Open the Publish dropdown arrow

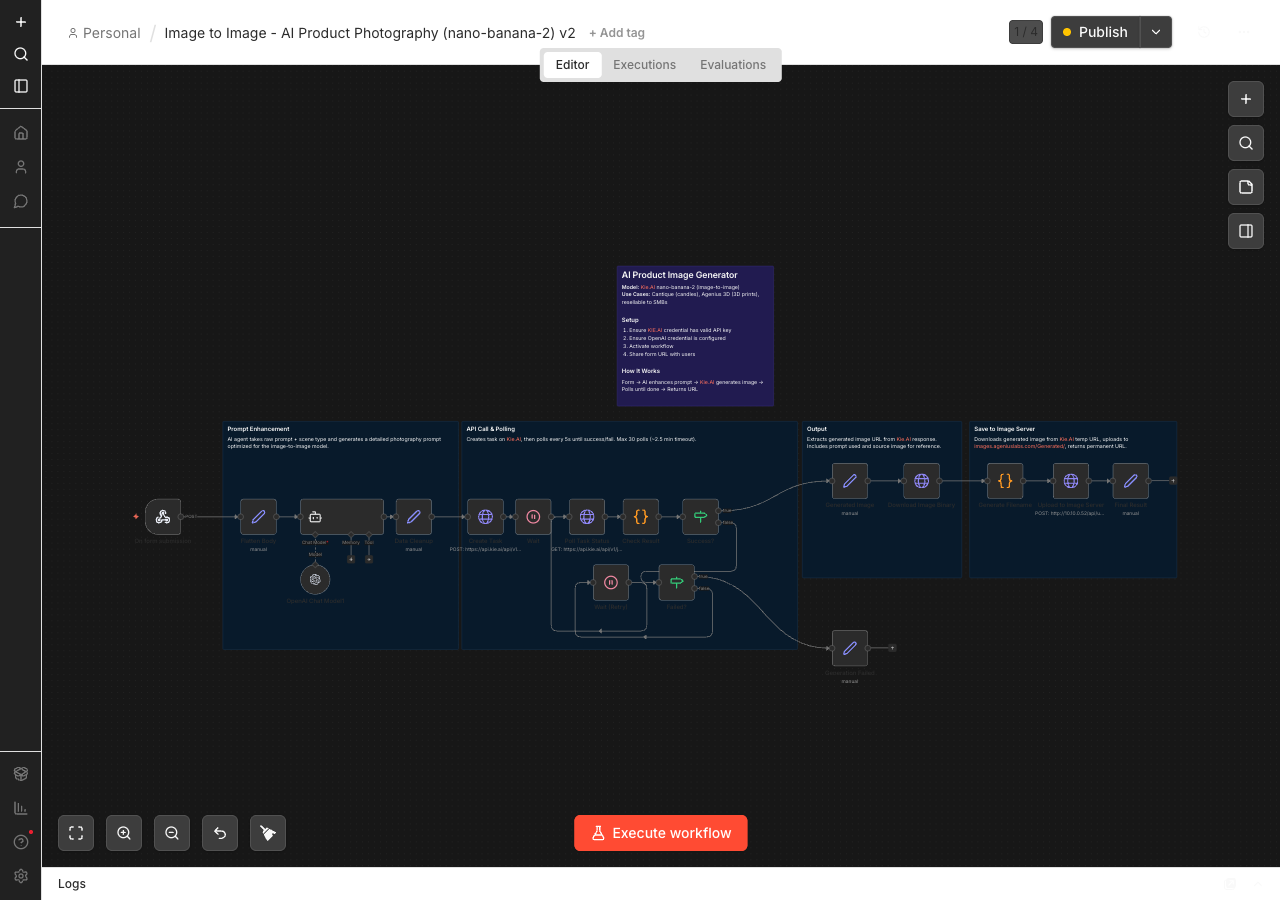click(x=1156, y=32)
